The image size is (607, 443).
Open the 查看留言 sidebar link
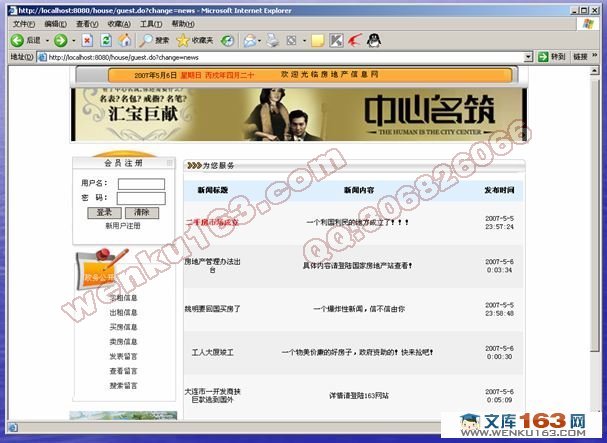pos(123,371)
